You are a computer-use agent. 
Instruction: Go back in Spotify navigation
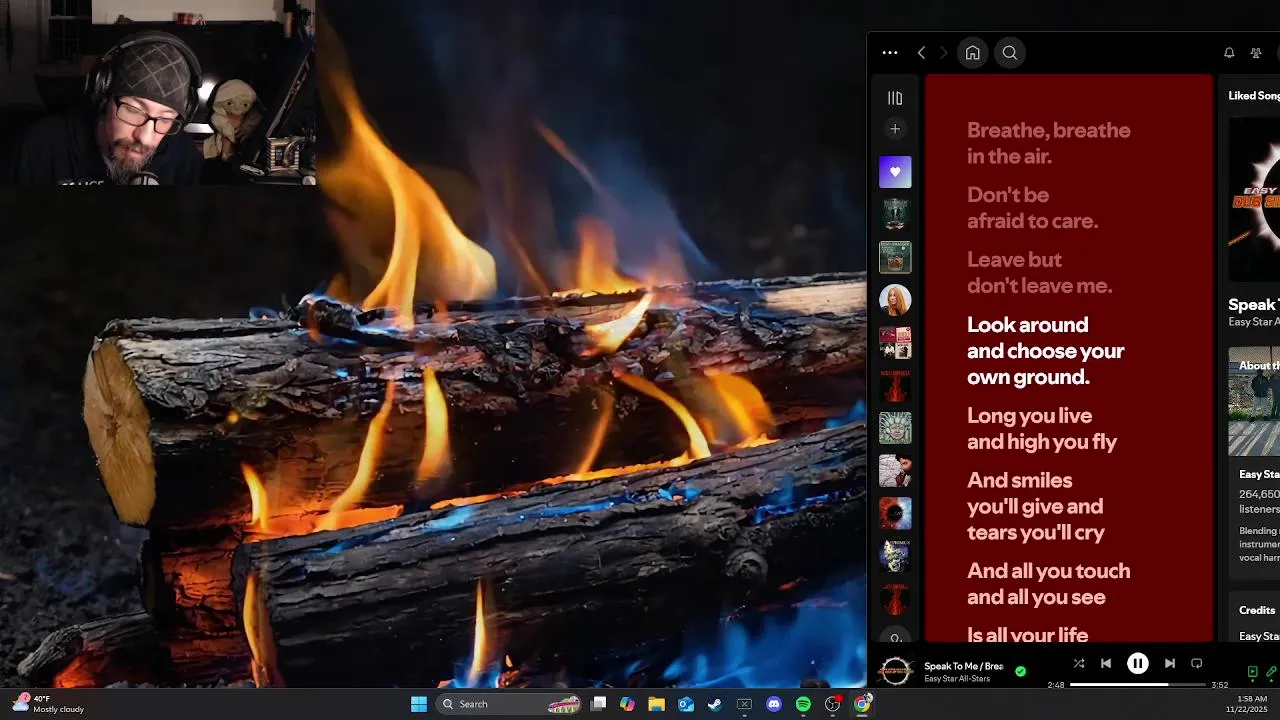[921, 53]
